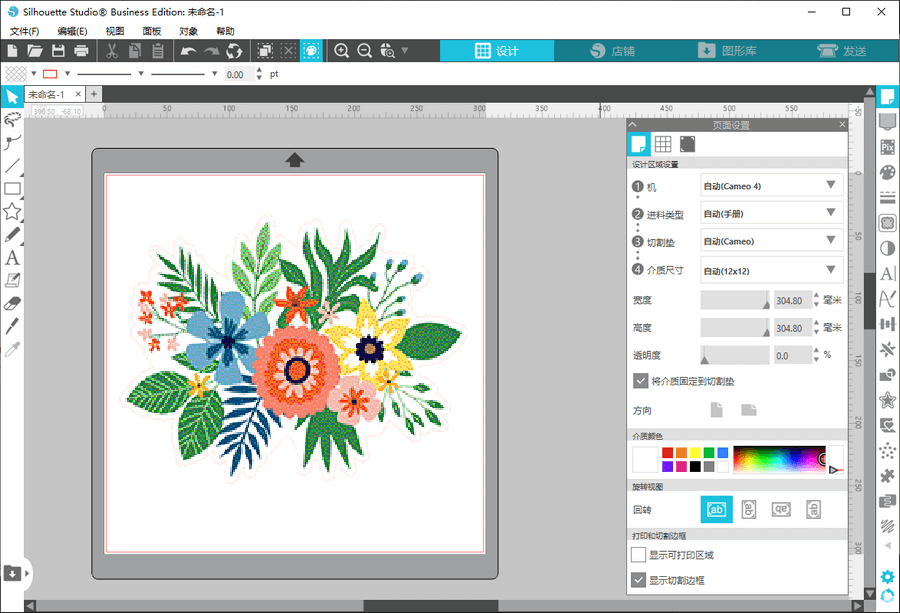The image size is (900, 613).
Task: Uncheck show cut border checkbox
Action: (x=638, y=580)
